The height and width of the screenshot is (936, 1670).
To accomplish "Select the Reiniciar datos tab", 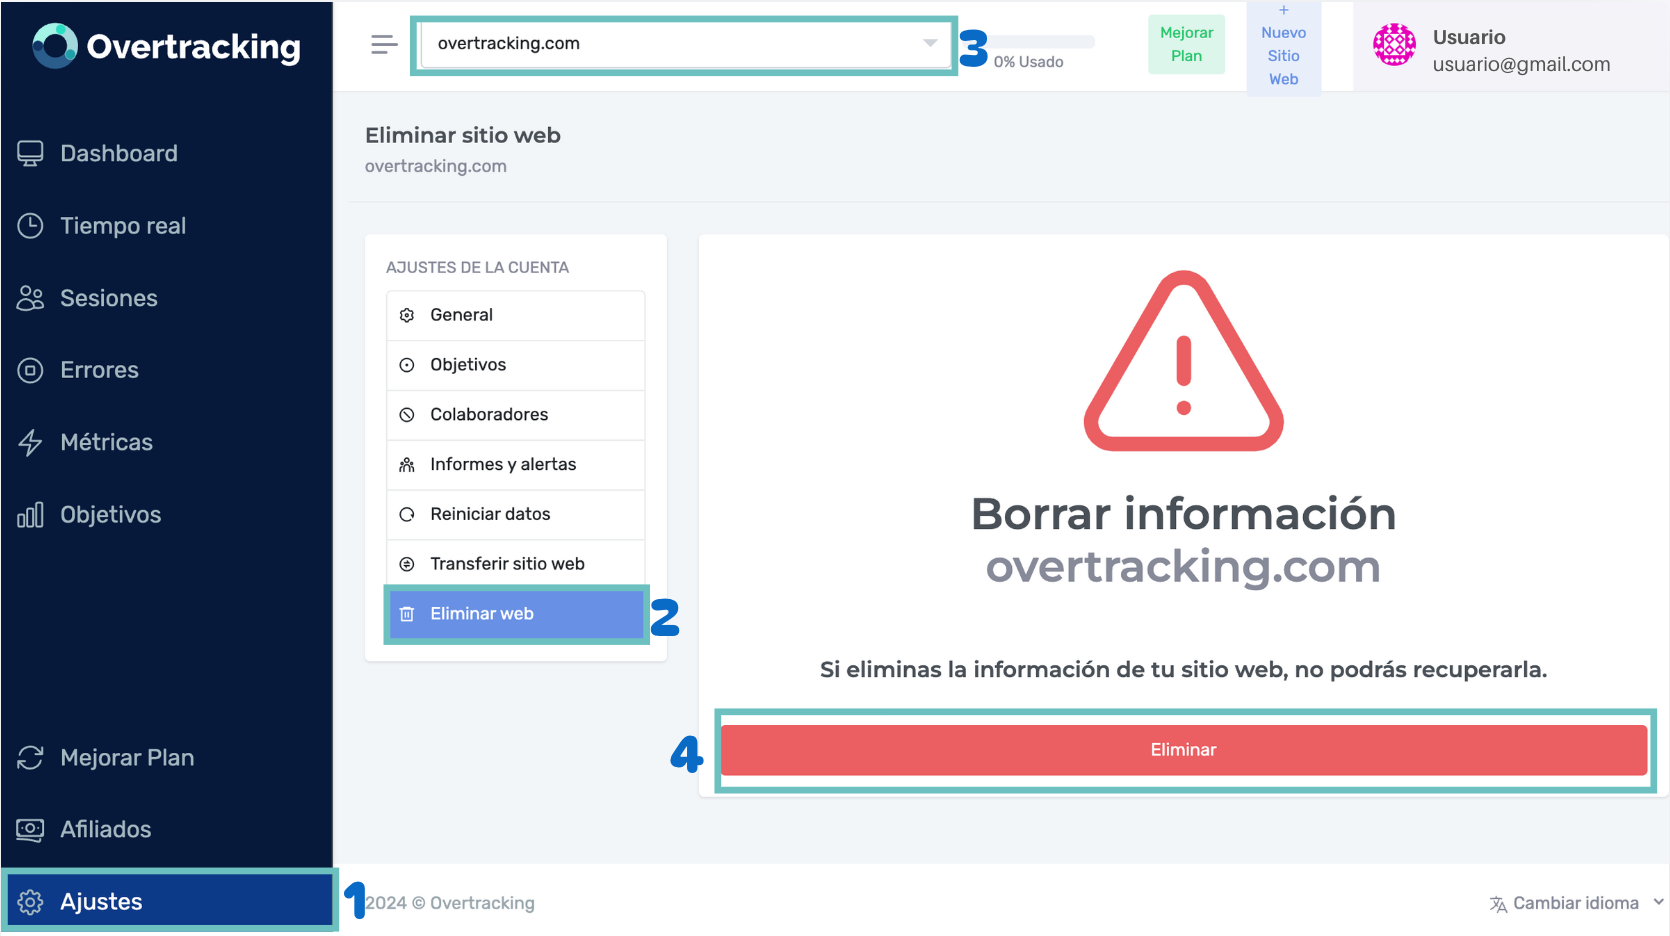I will tap(516, 514).
